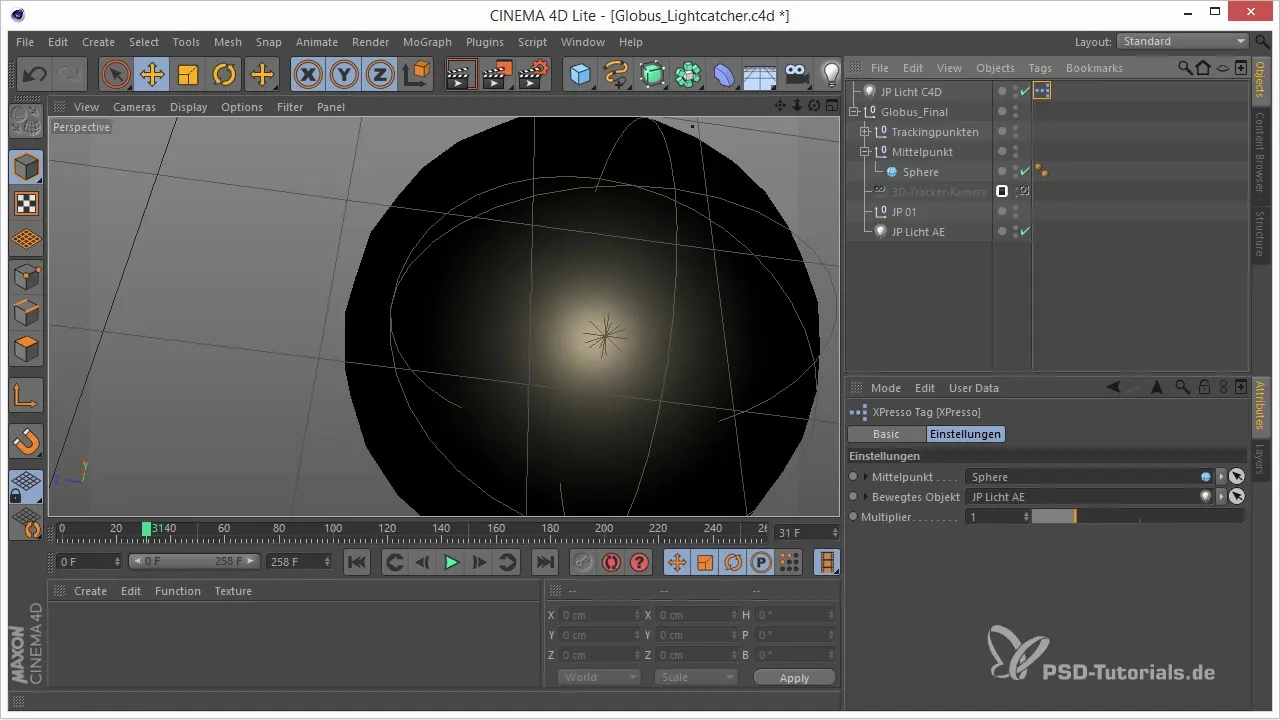Activate the Rotate tool
The image size is (1280, 720).
[x=224, y=74]
